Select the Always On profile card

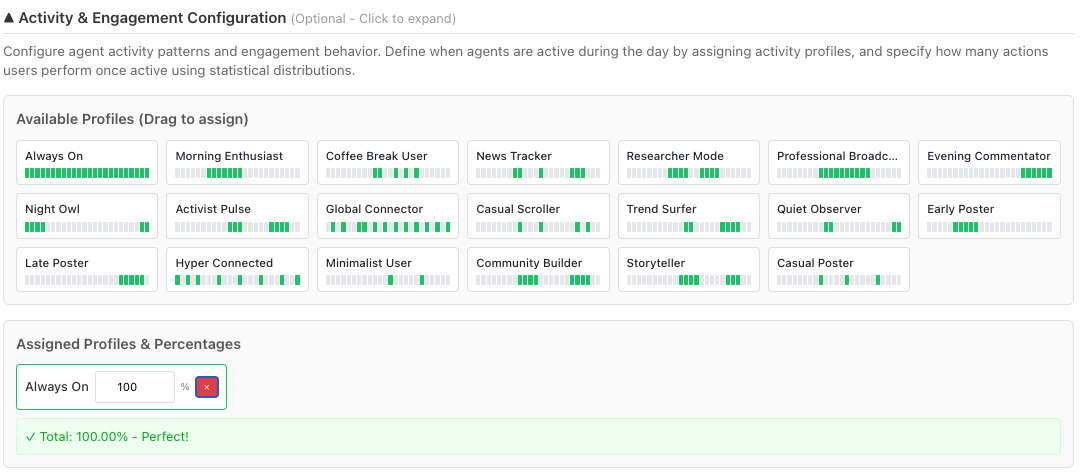click(x=87, y=162)
